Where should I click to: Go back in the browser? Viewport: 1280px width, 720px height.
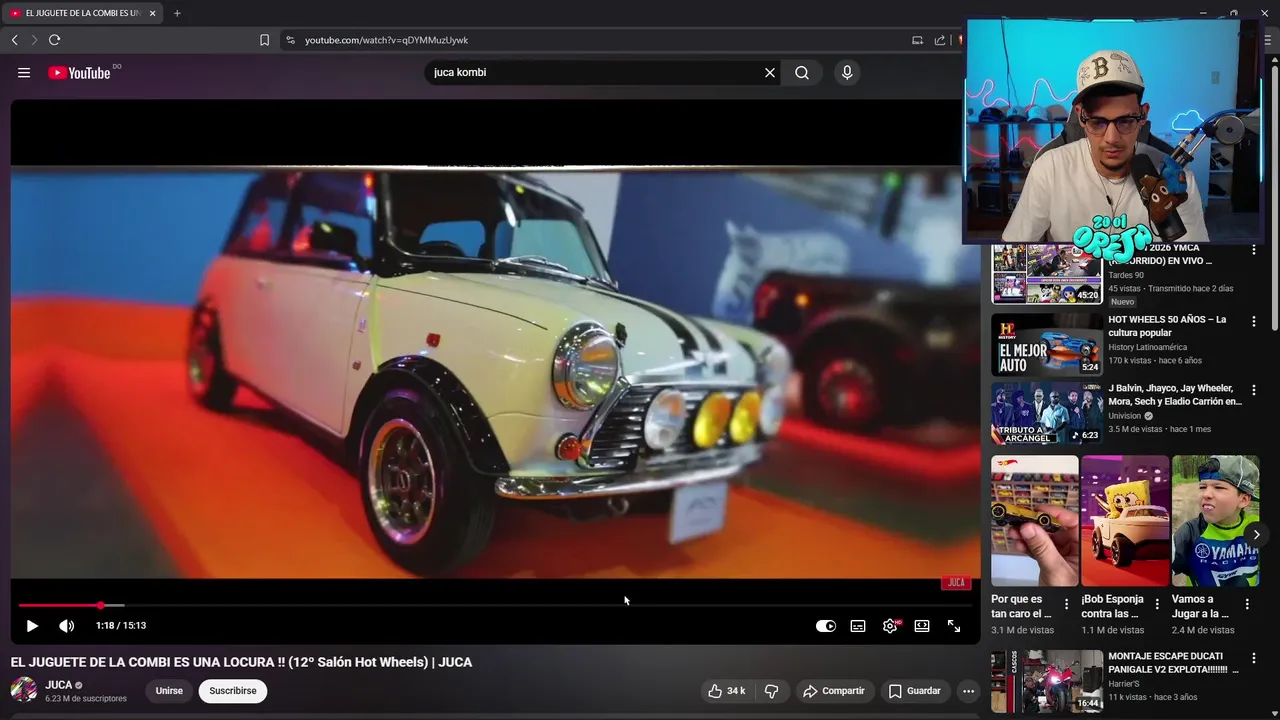[14, 40]
